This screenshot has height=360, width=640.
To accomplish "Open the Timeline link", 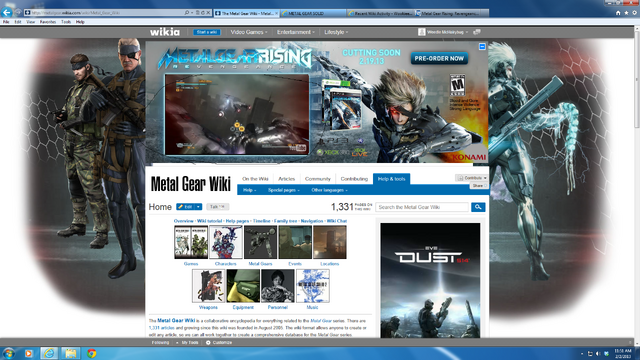I will coord(262,221).
